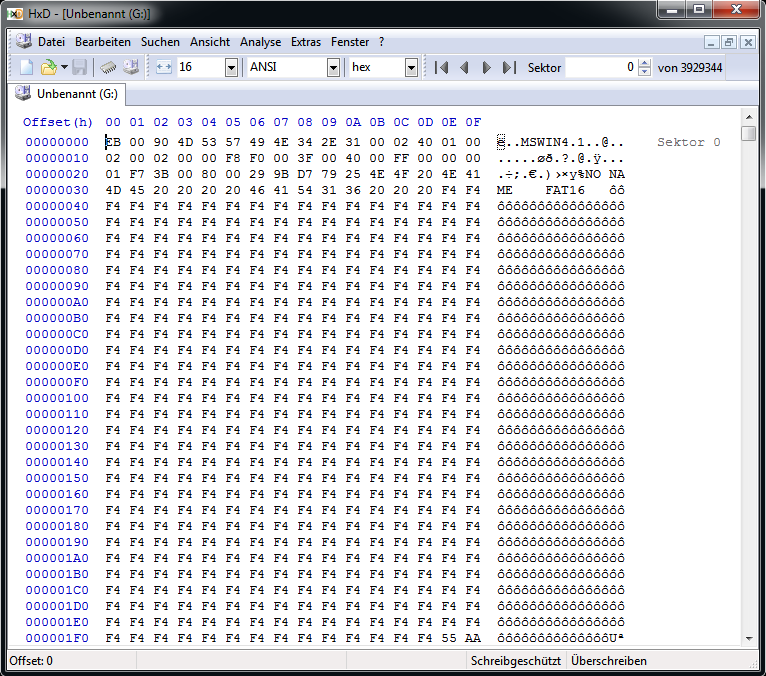Open the Datei menu
The image size is (766, 676).
(51, 42)
